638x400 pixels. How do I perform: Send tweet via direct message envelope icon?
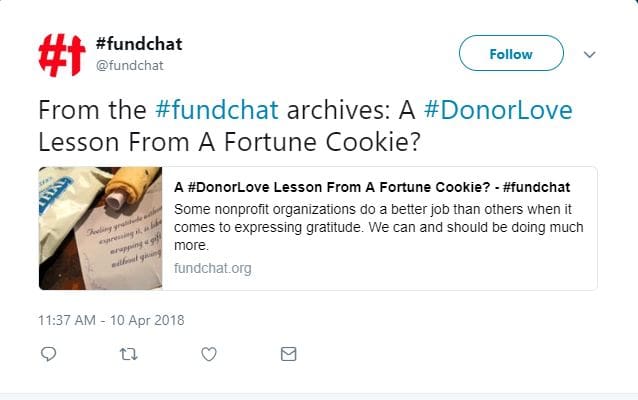(288, 354)
